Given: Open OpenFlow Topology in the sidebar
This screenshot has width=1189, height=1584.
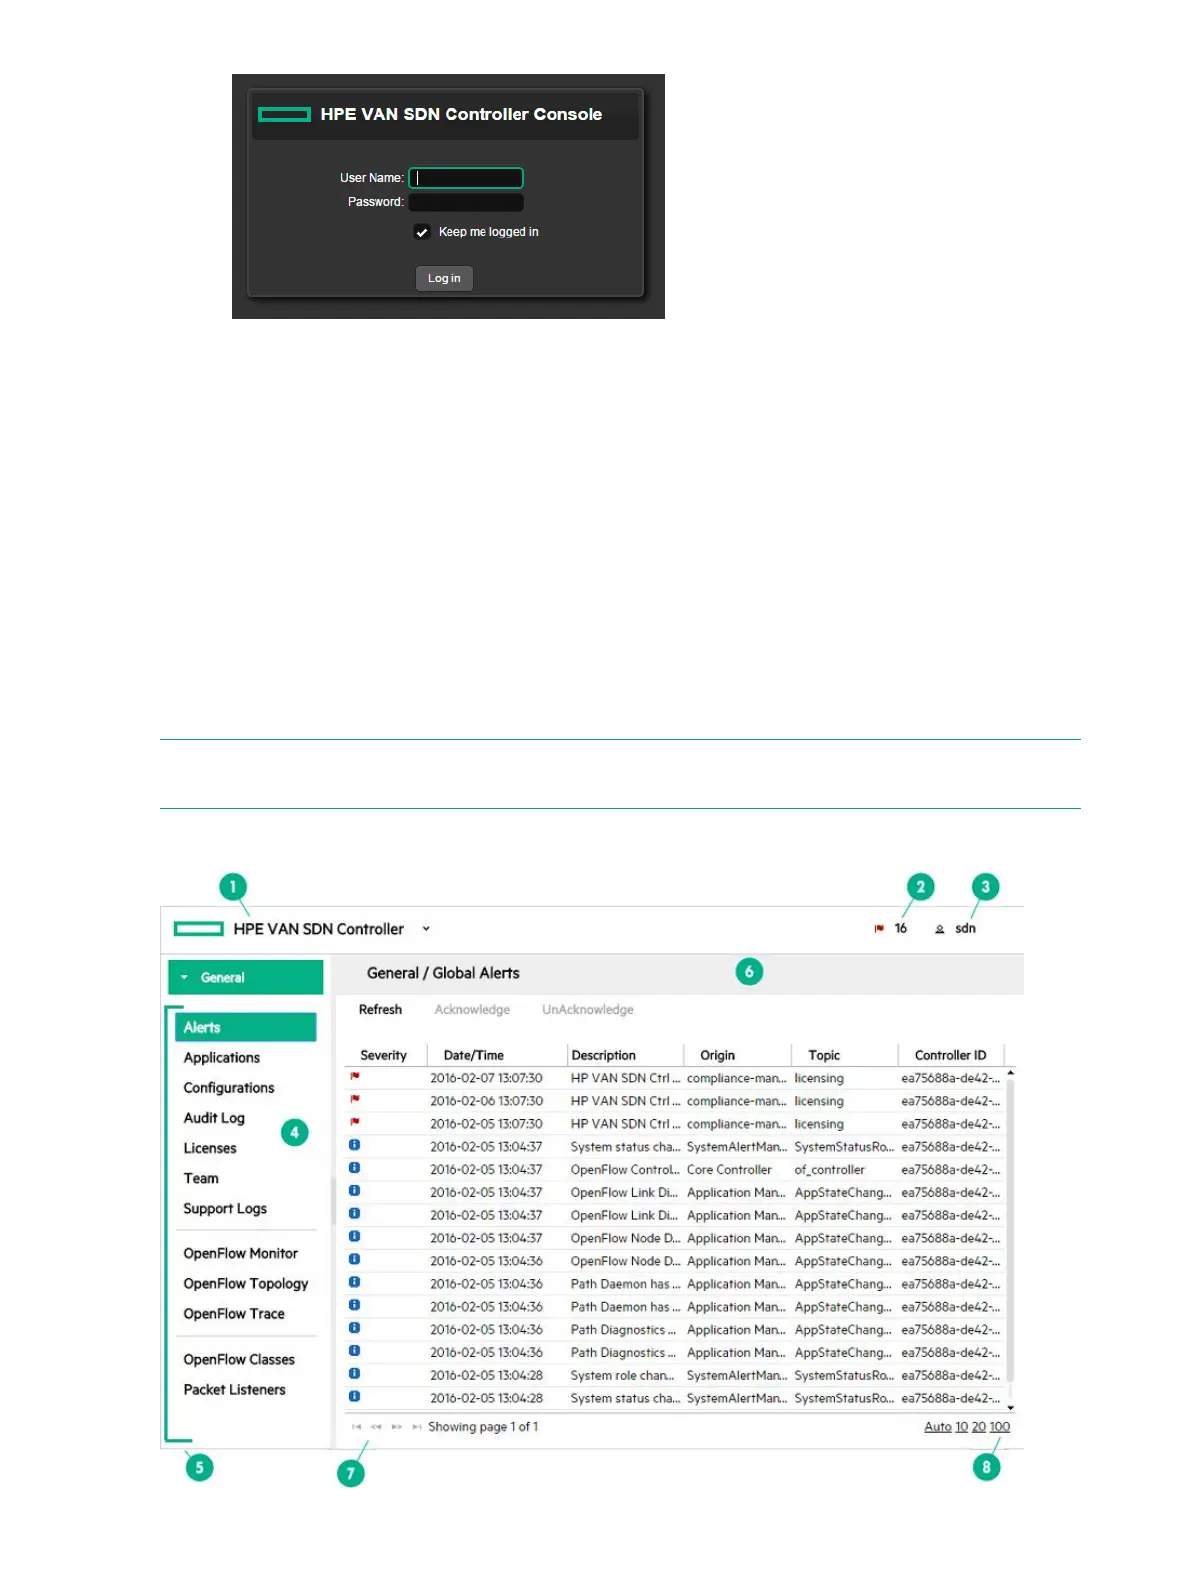Looking at the screenshot, I should point(245,1283).
